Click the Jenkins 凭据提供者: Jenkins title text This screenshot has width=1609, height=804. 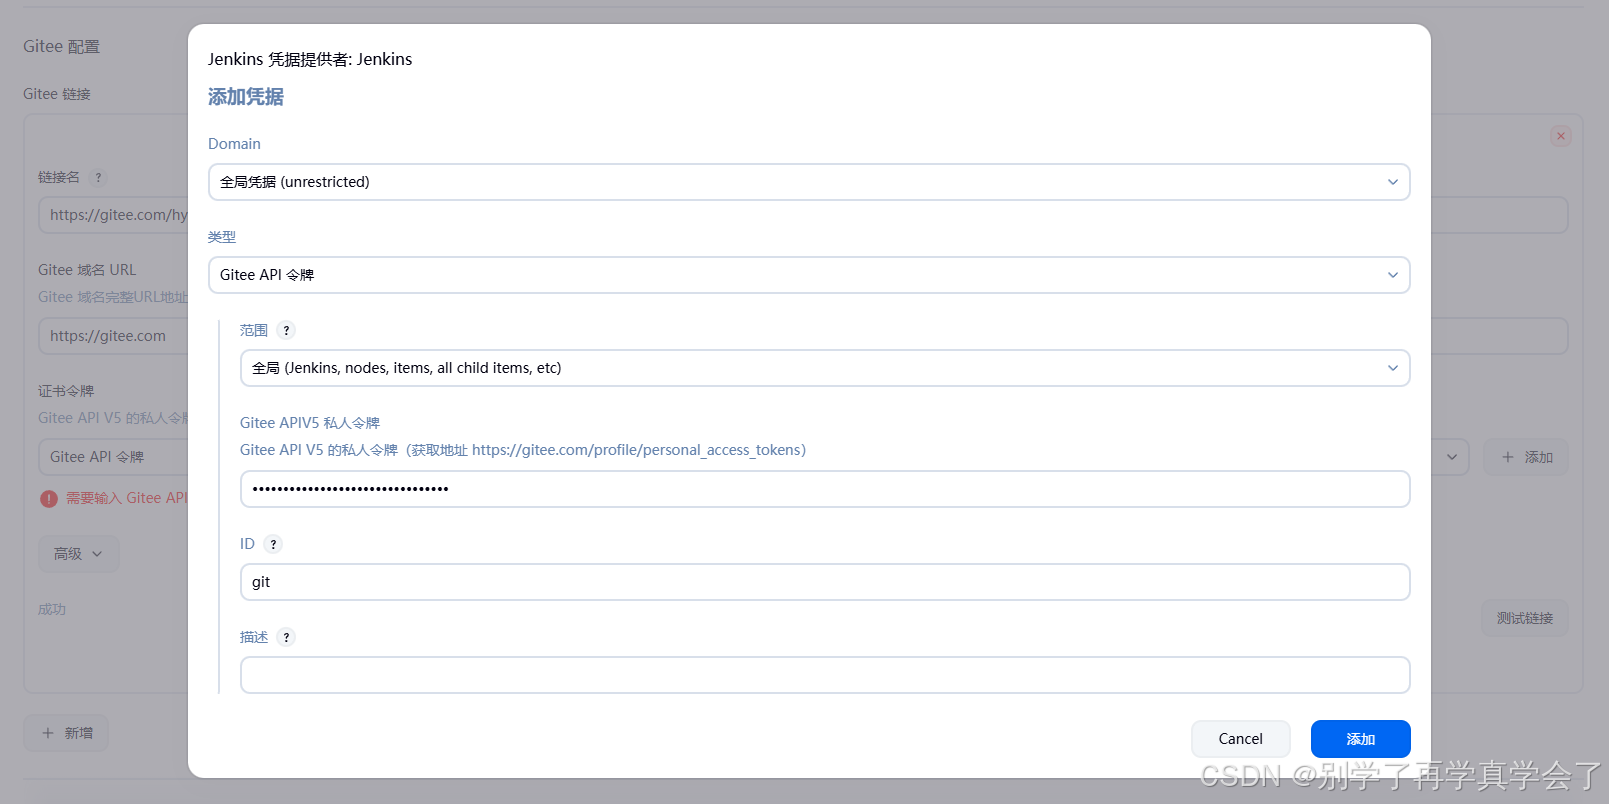coord(310,59)
